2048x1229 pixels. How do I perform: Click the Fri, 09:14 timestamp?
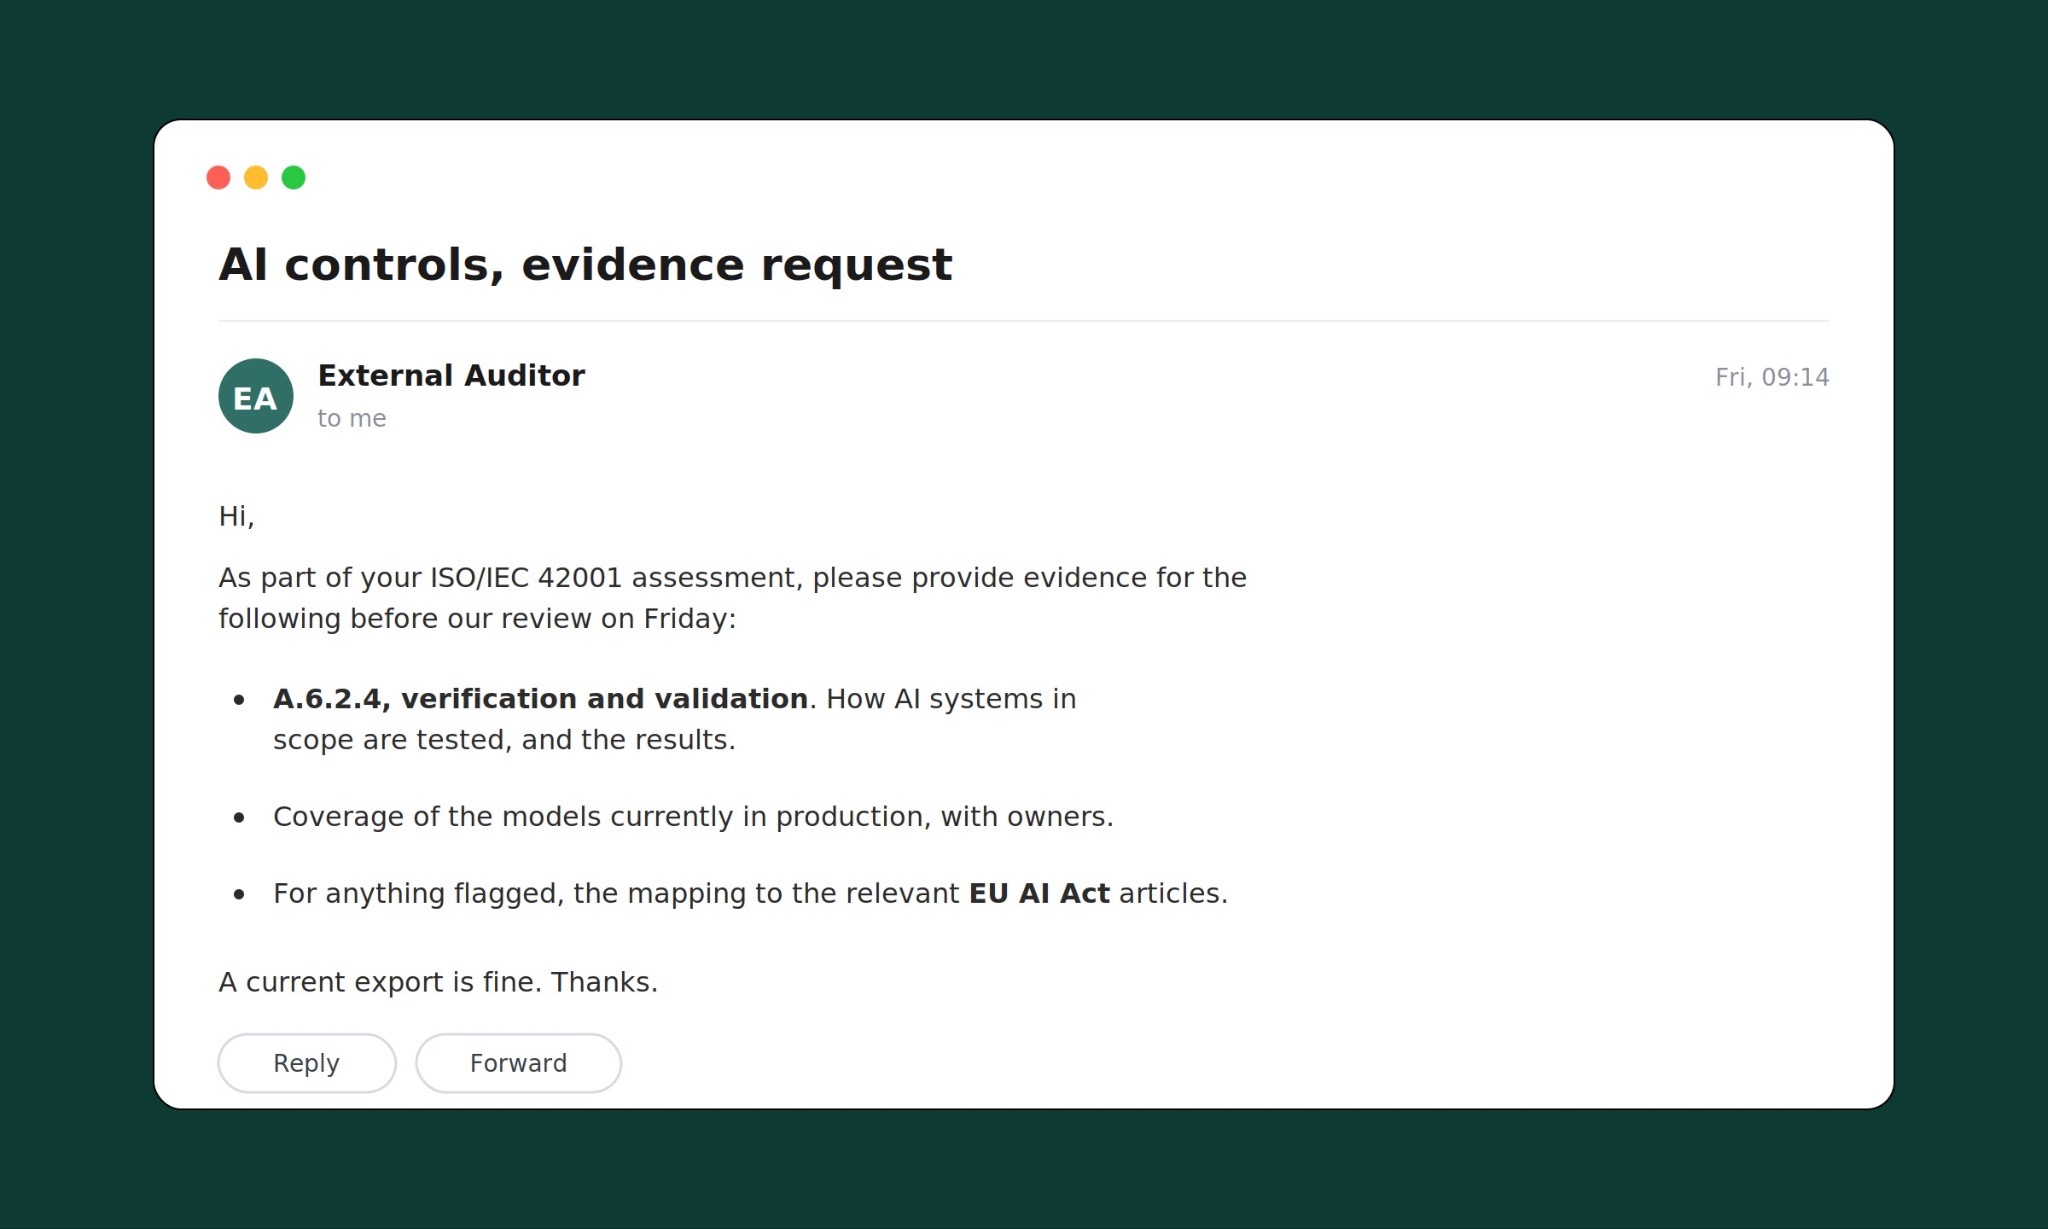click(1772, 377)
